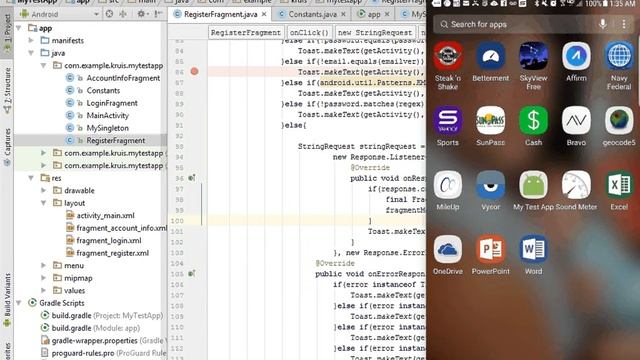
Task: Open the OneDrive app
Action: [448, 249]
